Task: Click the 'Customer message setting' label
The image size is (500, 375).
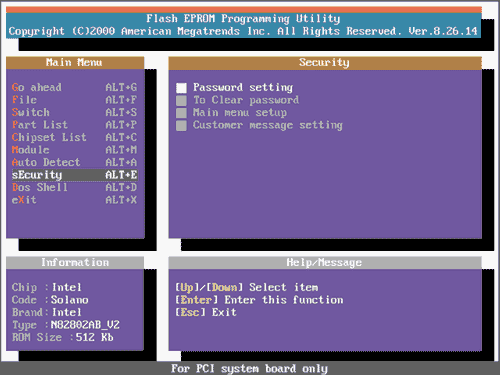Action: point(268,125)
